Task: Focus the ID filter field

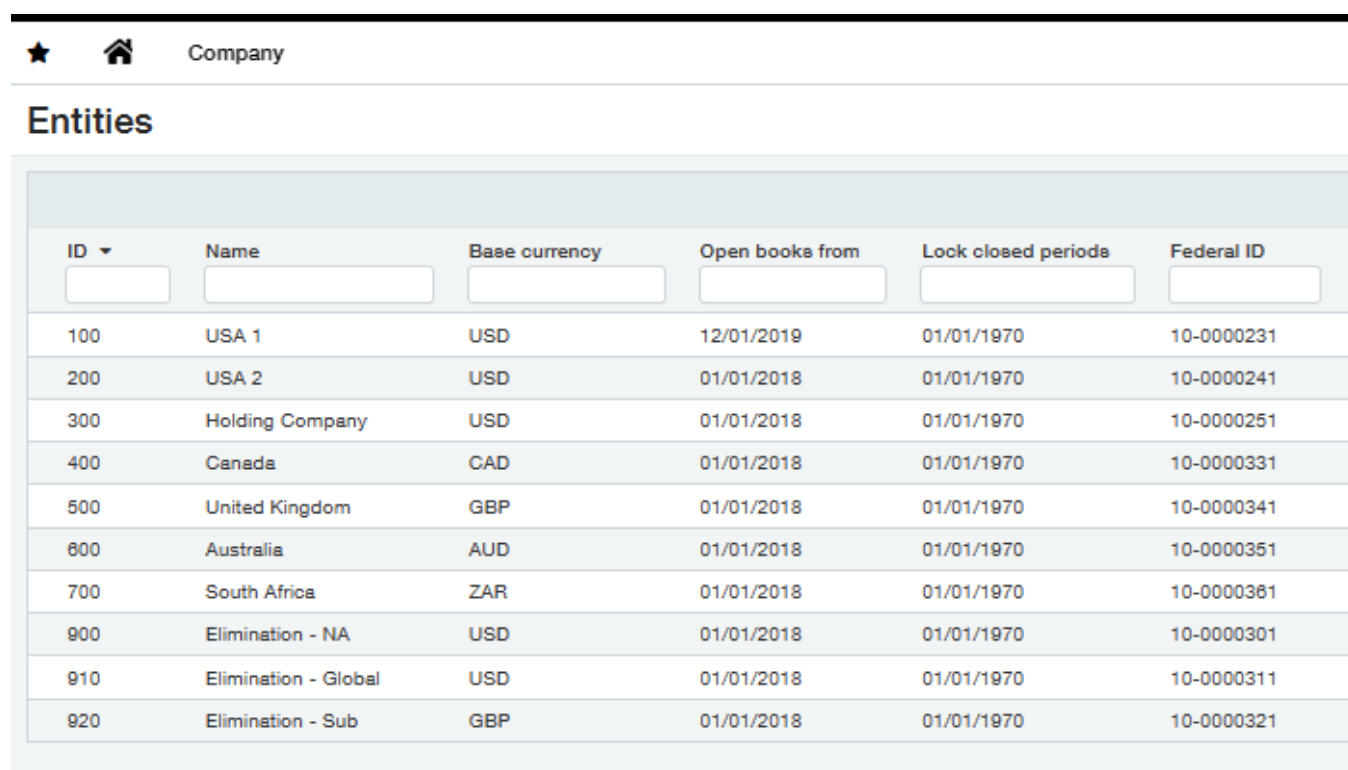Action: [x=118, y=285]
